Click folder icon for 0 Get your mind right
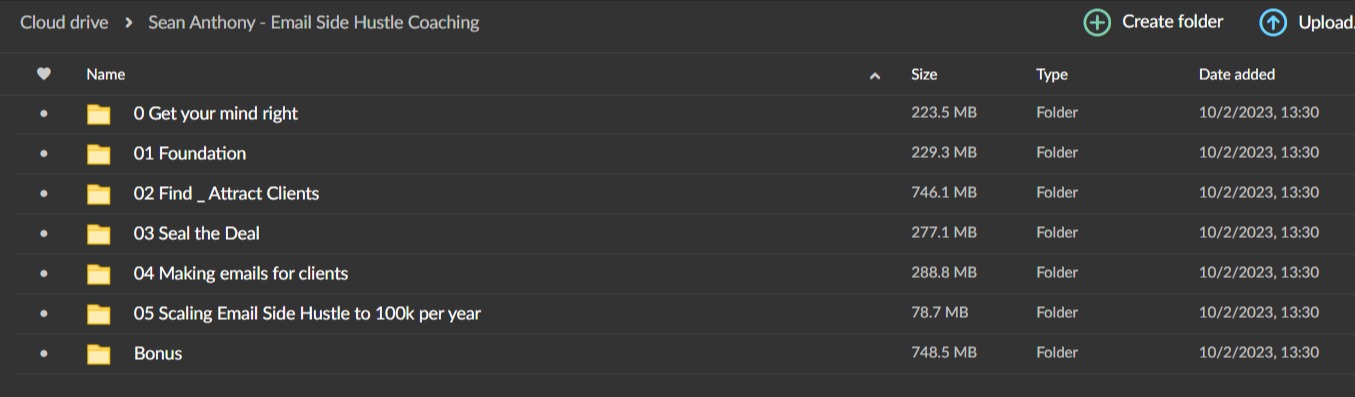1355x397 pixels. (x=98, y=114)
